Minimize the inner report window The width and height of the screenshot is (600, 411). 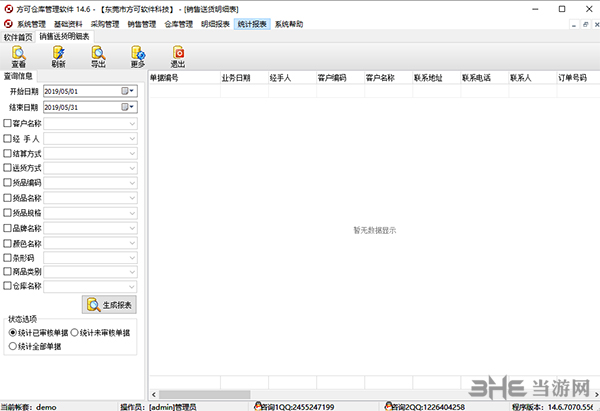click(x=574, y=24)
